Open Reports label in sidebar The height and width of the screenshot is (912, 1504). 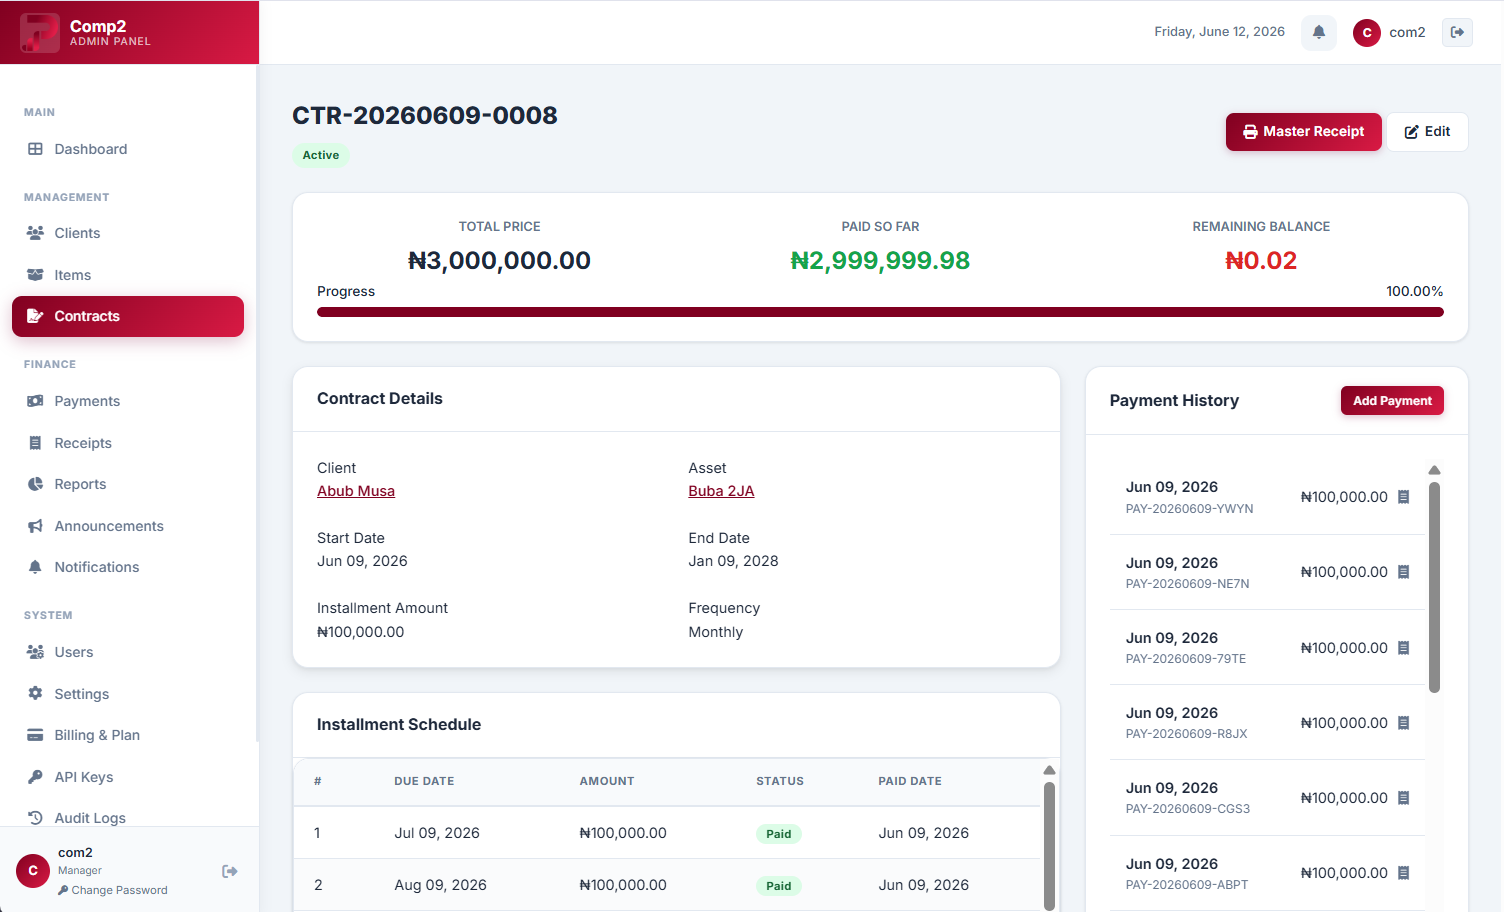[x=80, y=484]
